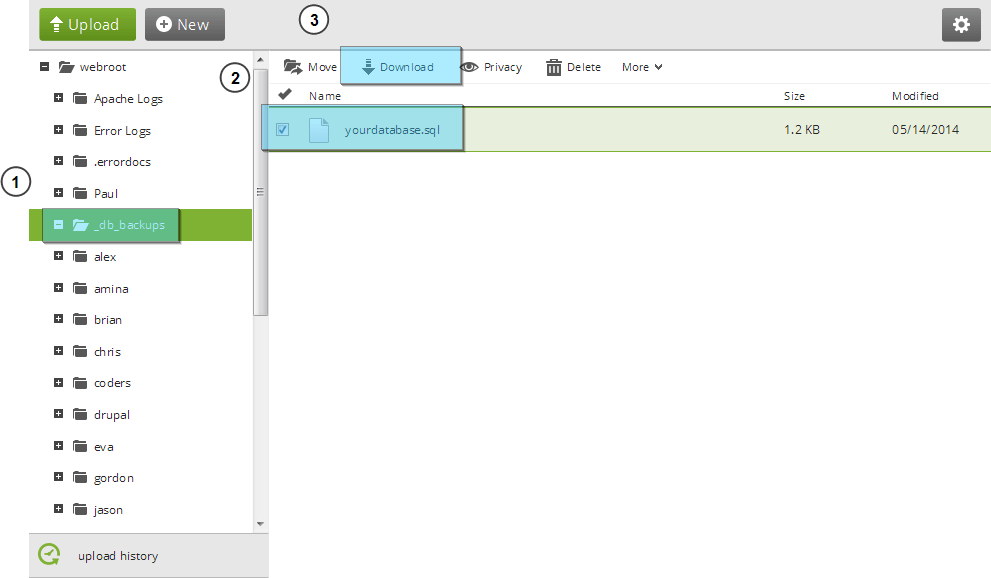Click the .errordocs folder icon
Image resolution: width=991 pixels, height=578 pixels.
[x=80, y=161]
